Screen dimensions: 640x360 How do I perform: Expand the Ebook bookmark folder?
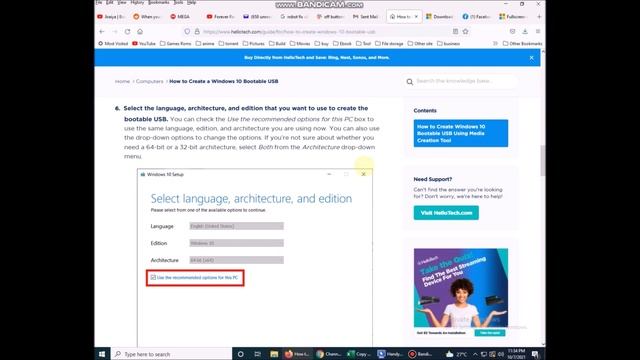point(342,43)
